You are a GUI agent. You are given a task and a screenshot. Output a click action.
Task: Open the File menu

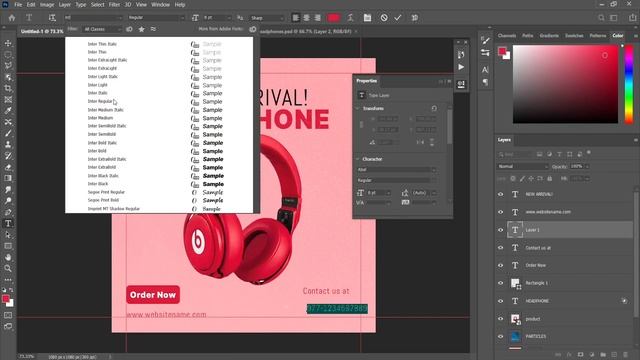click(x=18, y=4)
